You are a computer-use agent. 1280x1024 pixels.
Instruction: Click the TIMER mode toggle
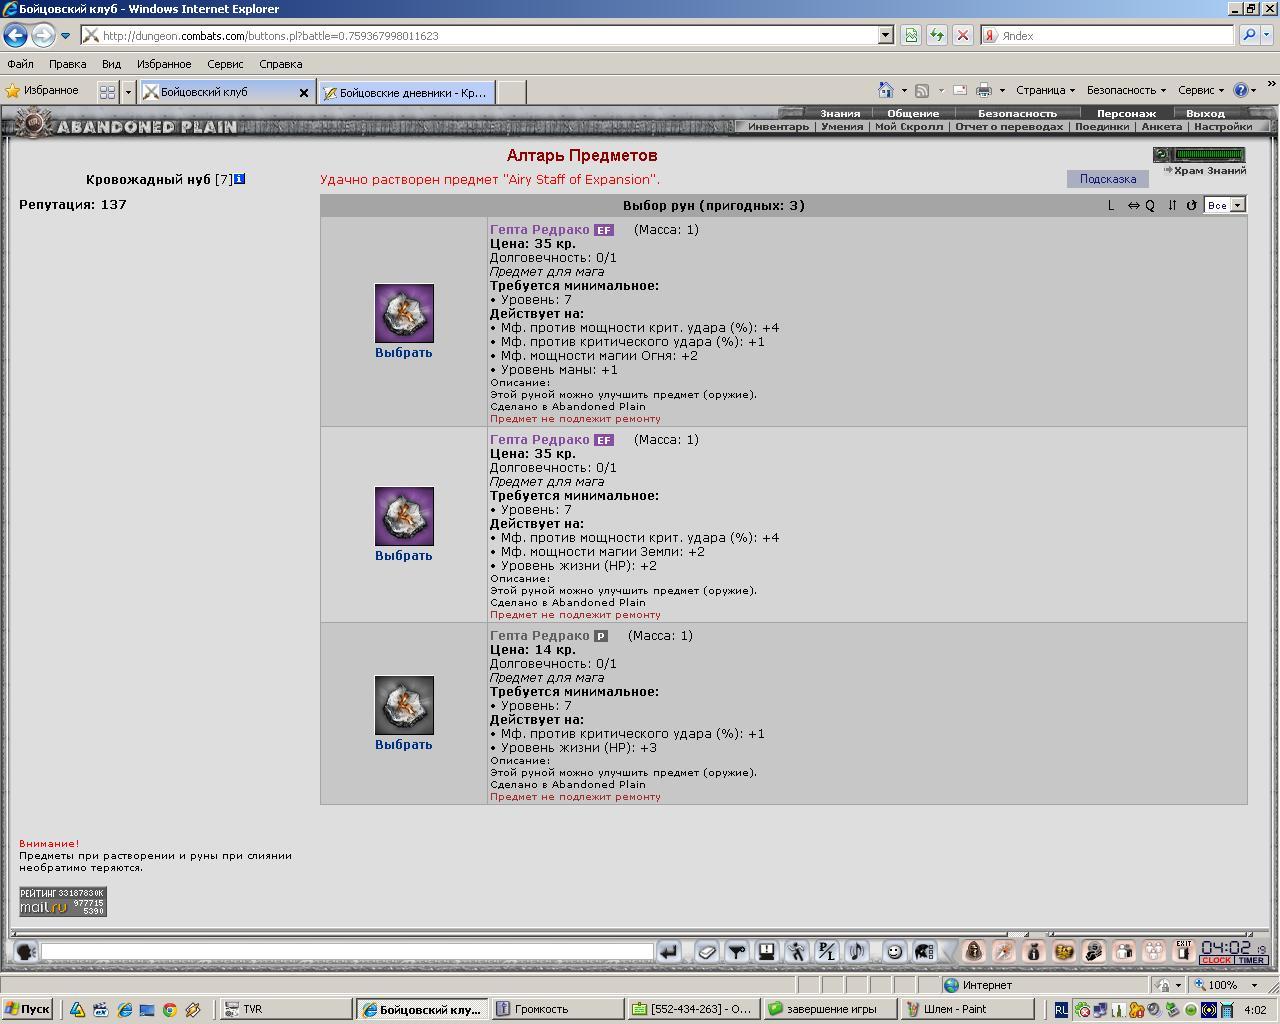point(1251,960)
